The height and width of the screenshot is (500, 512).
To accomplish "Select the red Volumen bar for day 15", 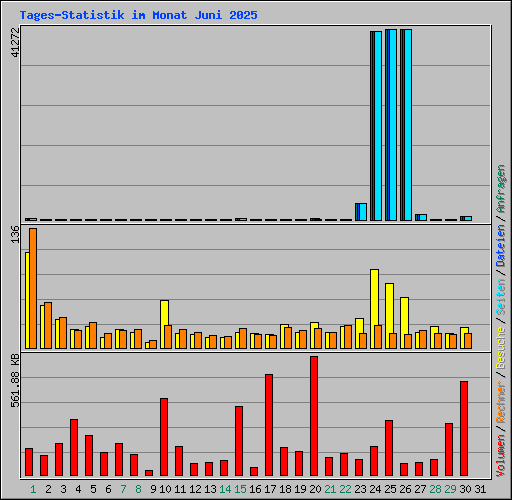I will click(239, 441).
